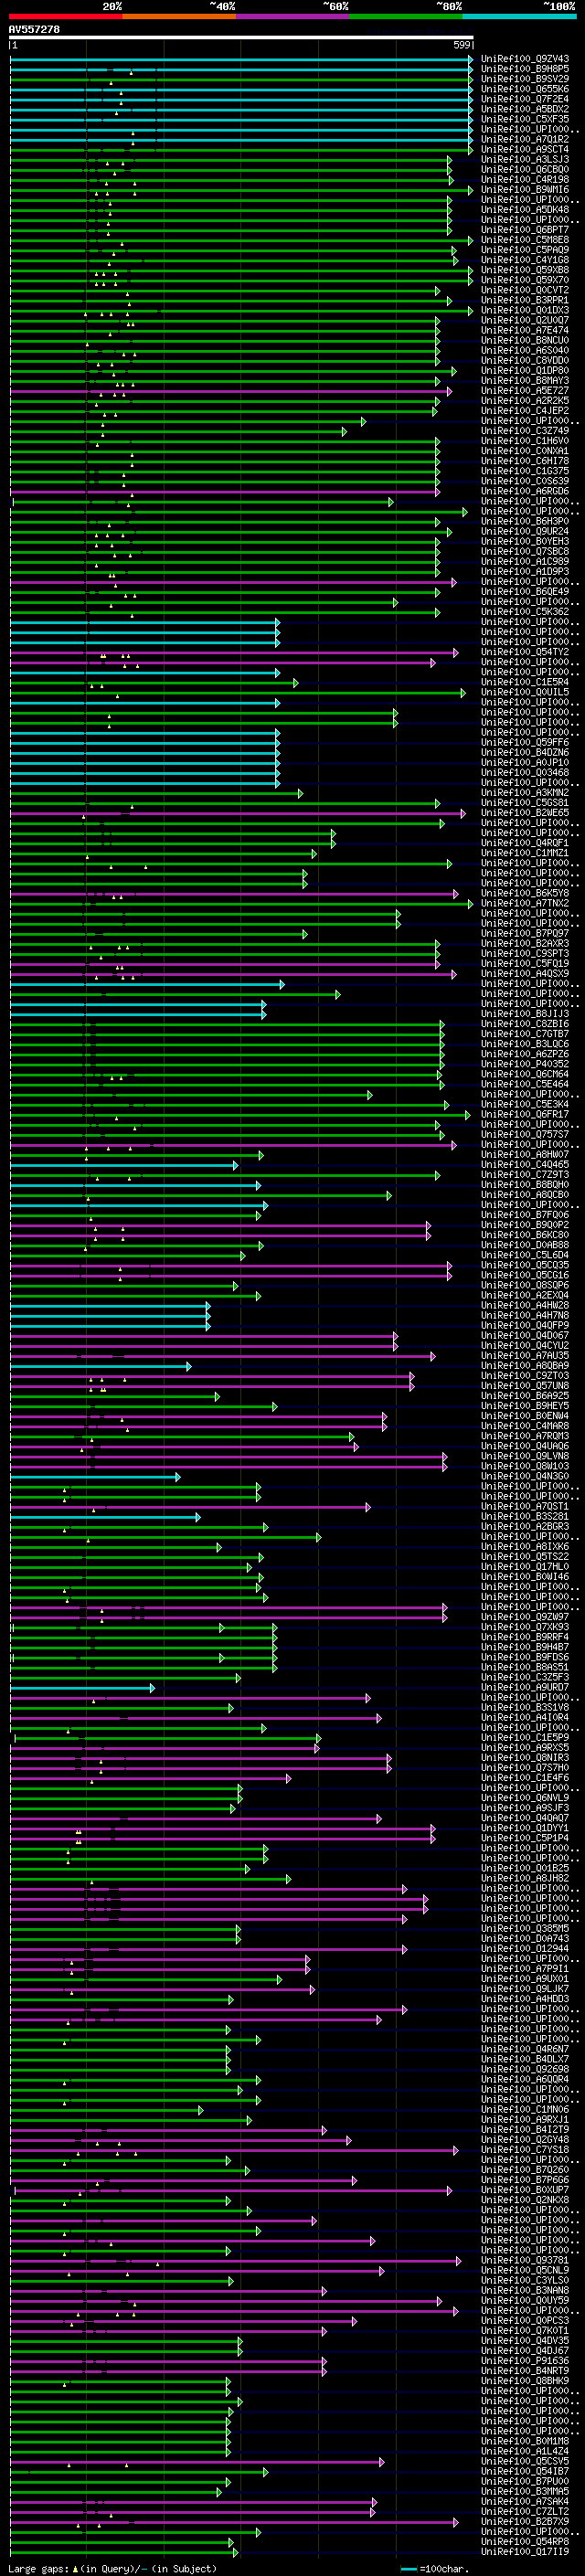Select hit label UniRef100_A3LSJ3
Image resolution: width=585 pixels, height=2576 pixels.
click(525, 159)
